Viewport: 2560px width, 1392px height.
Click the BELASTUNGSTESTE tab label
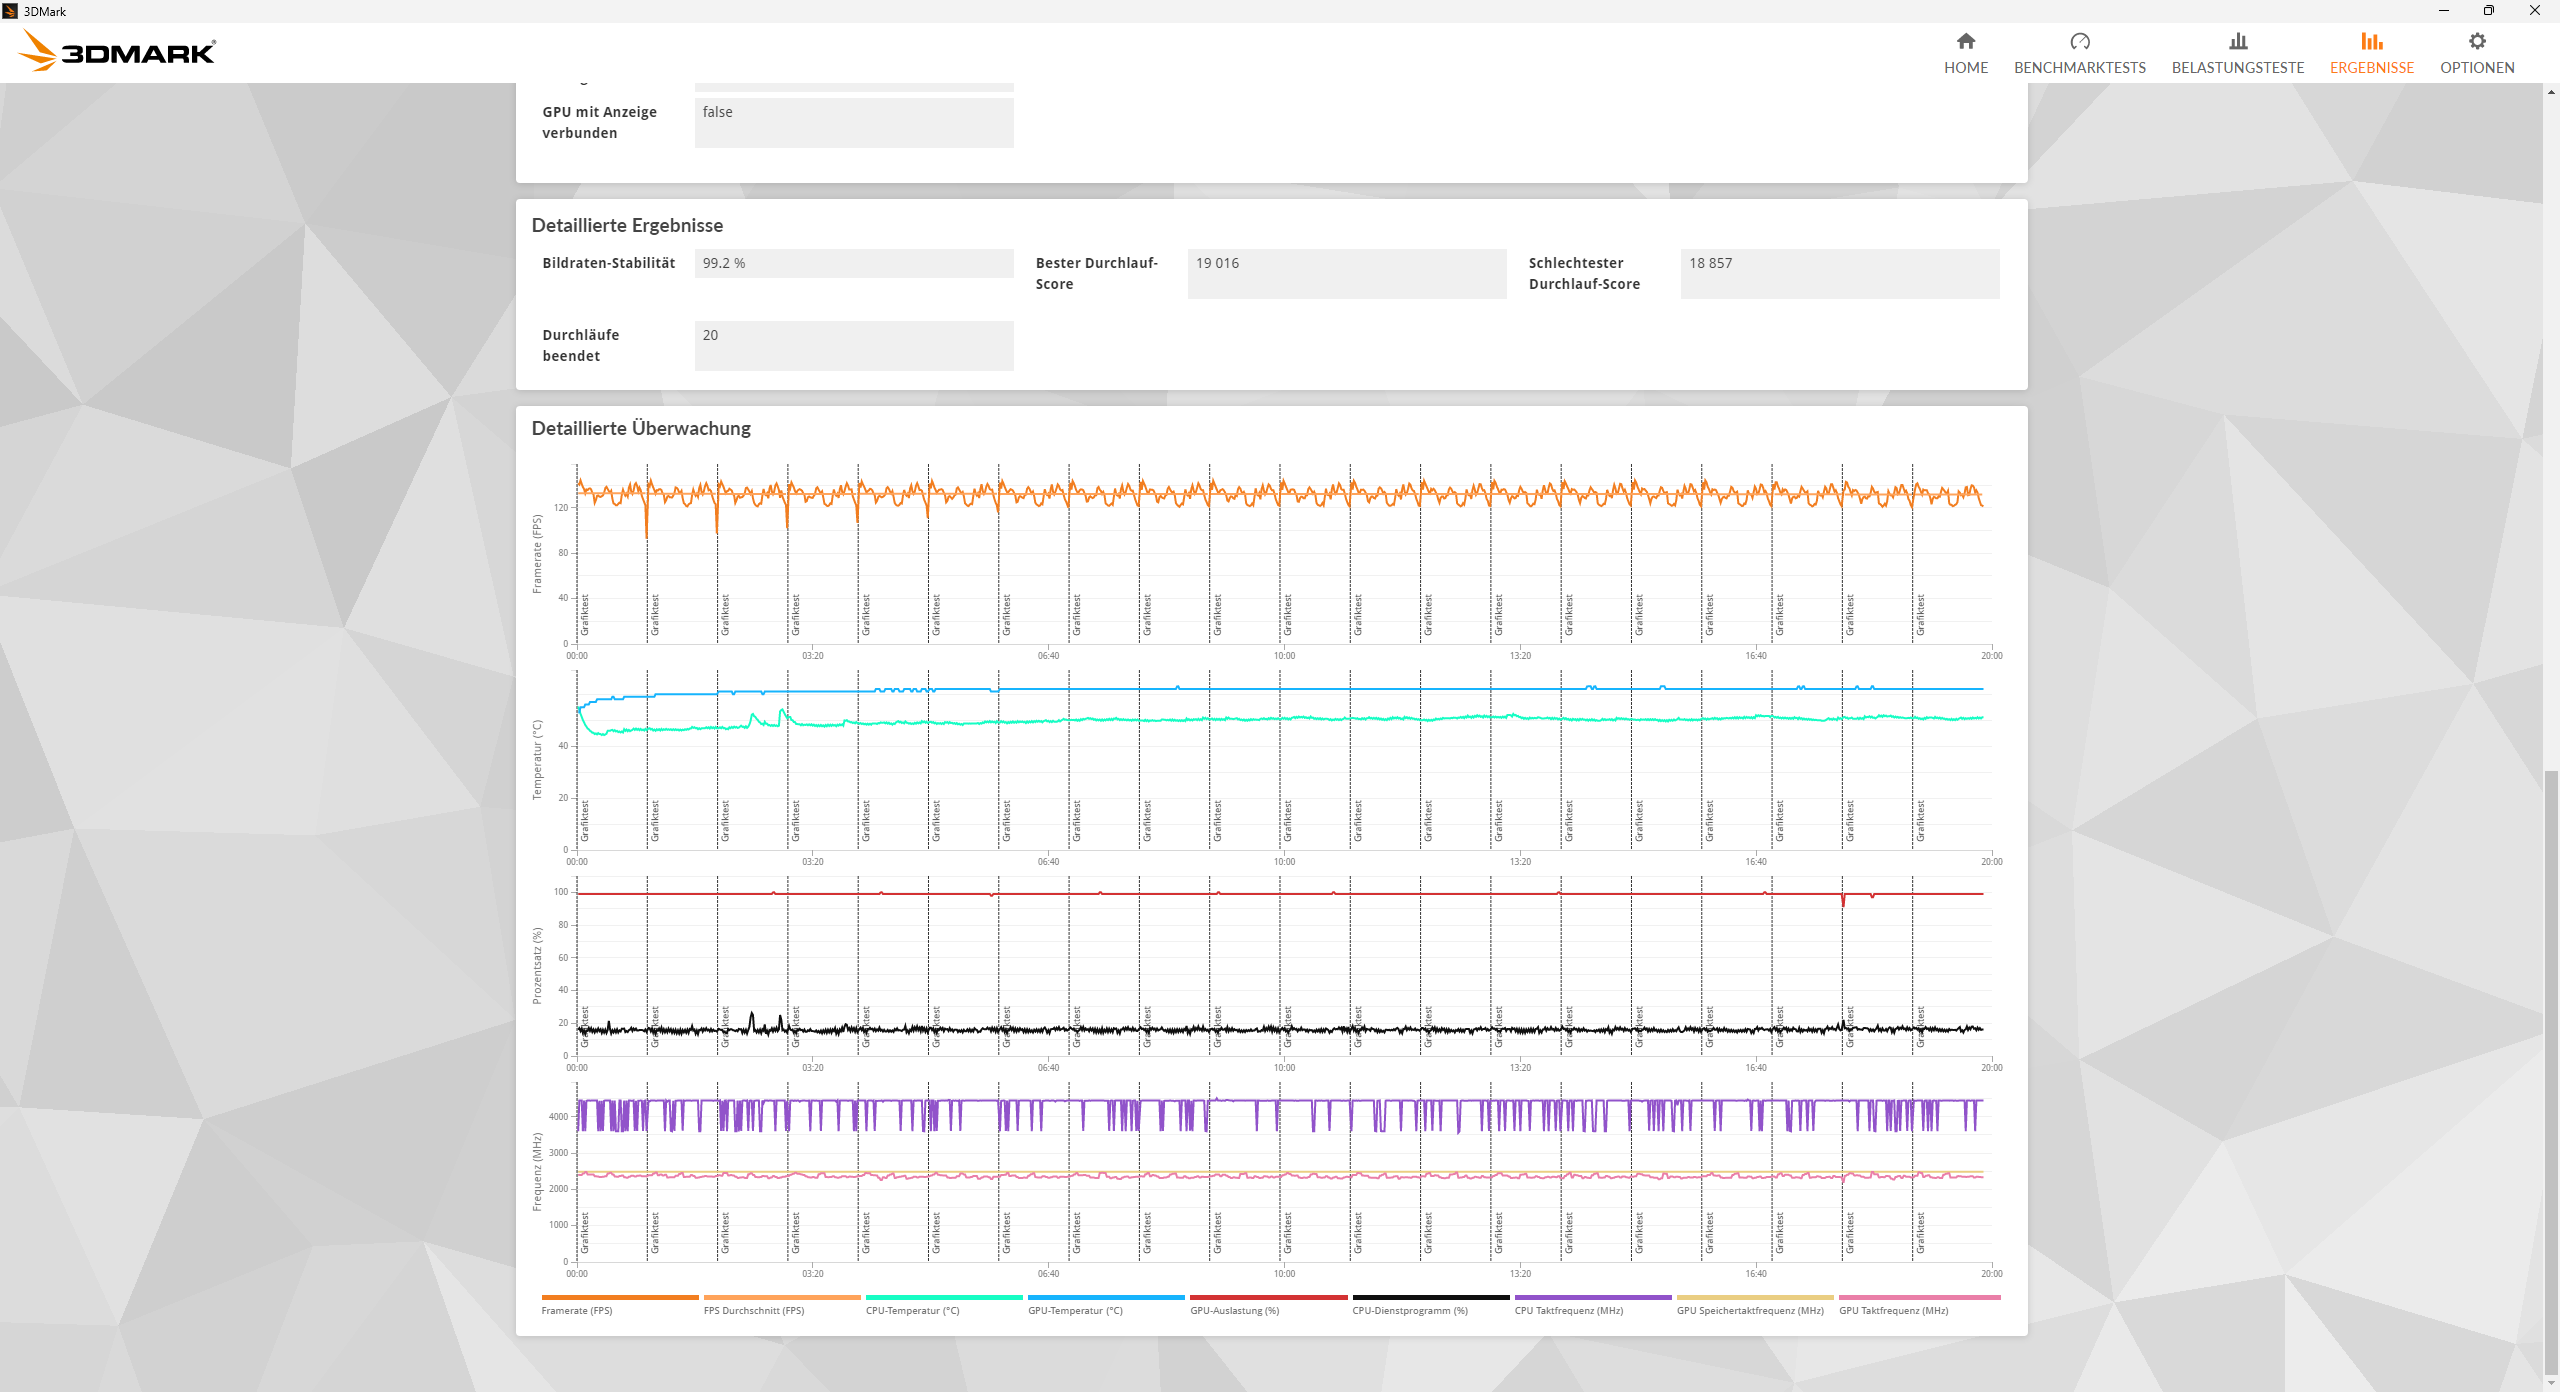[x=2237, y=68]
